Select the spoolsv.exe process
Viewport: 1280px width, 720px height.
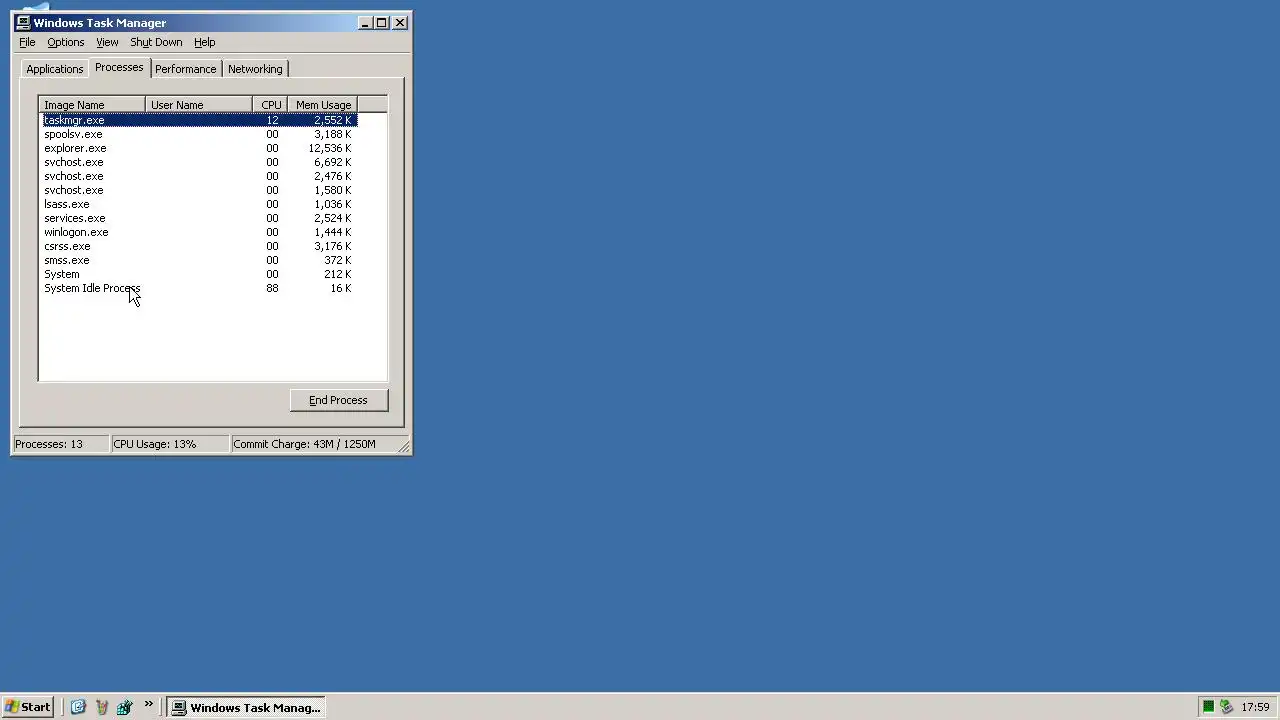pyautogui.click(x=199, y=134)
